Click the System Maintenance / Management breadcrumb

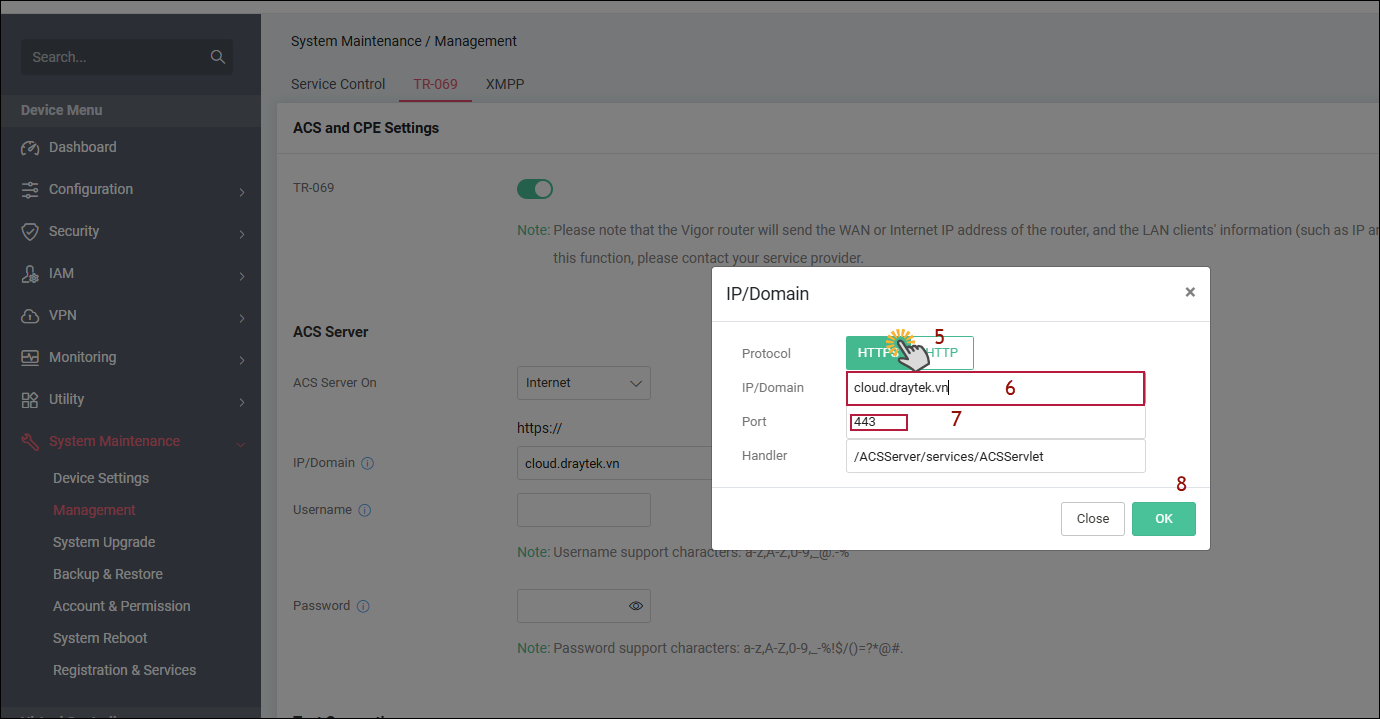pyautogui.click(x=404, y=41)
